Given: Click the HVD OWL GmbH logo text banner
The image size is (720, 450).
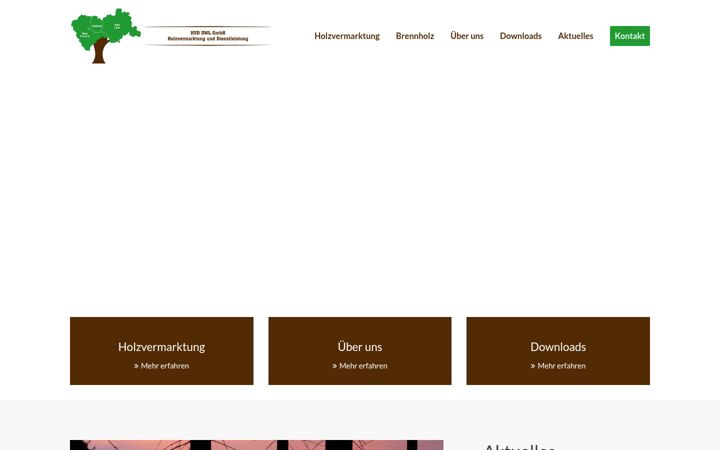Looking at the screenshot, I should coord(208,36).
